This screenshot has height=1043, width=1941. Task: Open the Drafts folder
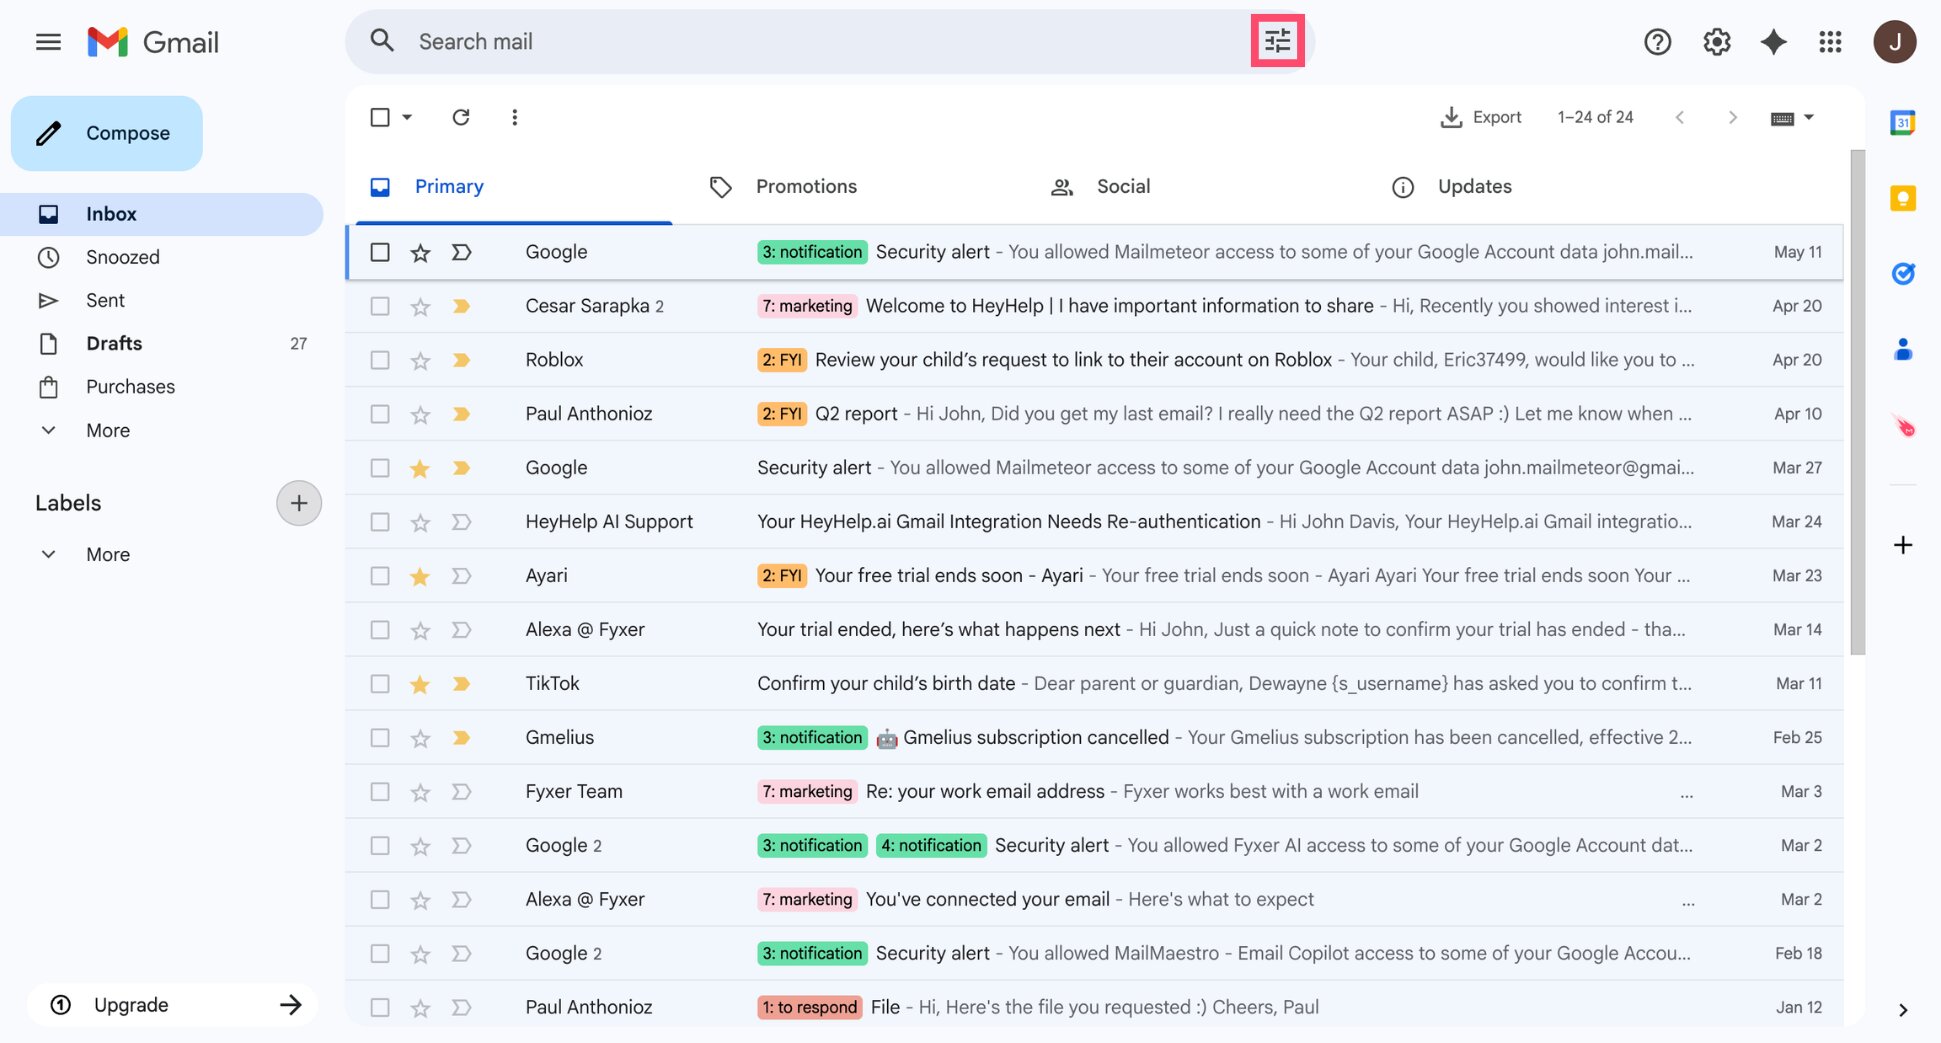coord(162,343)
